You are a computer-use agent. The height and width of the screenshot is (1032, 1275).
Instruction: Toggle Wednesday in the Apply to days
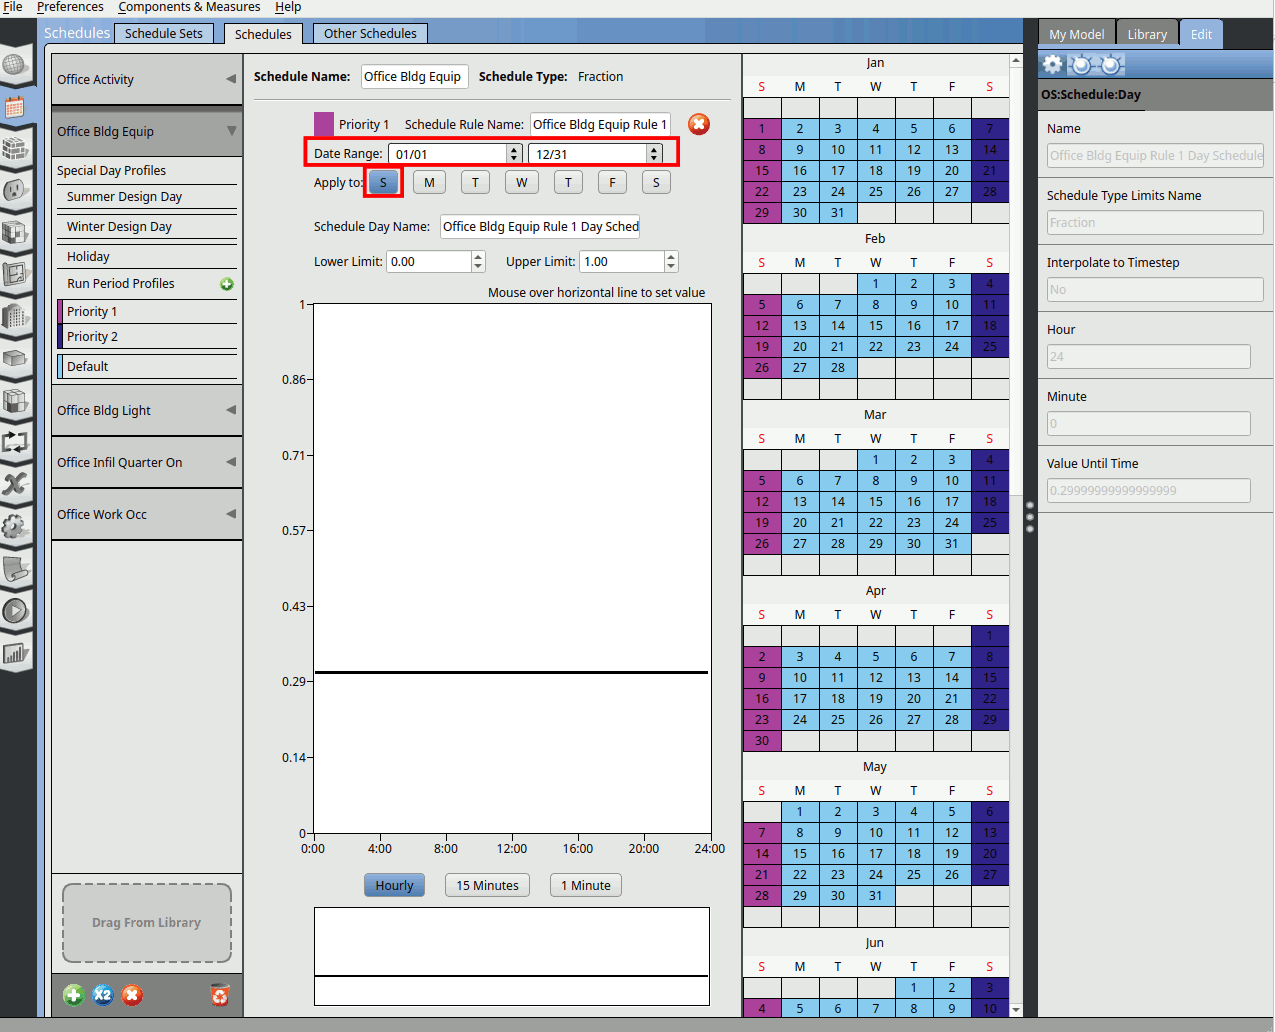point(521,182)
